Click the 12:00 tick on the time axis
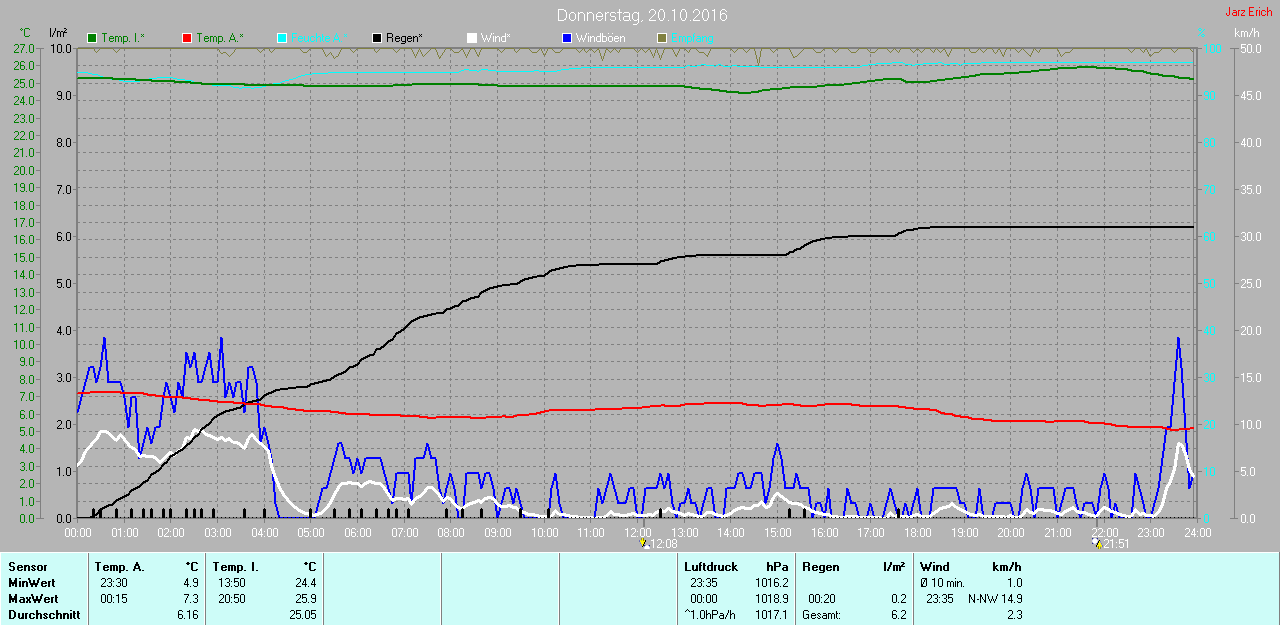The height and width of the screenshot is (625, 1280). pyautogui.click(x=638, y=533)
